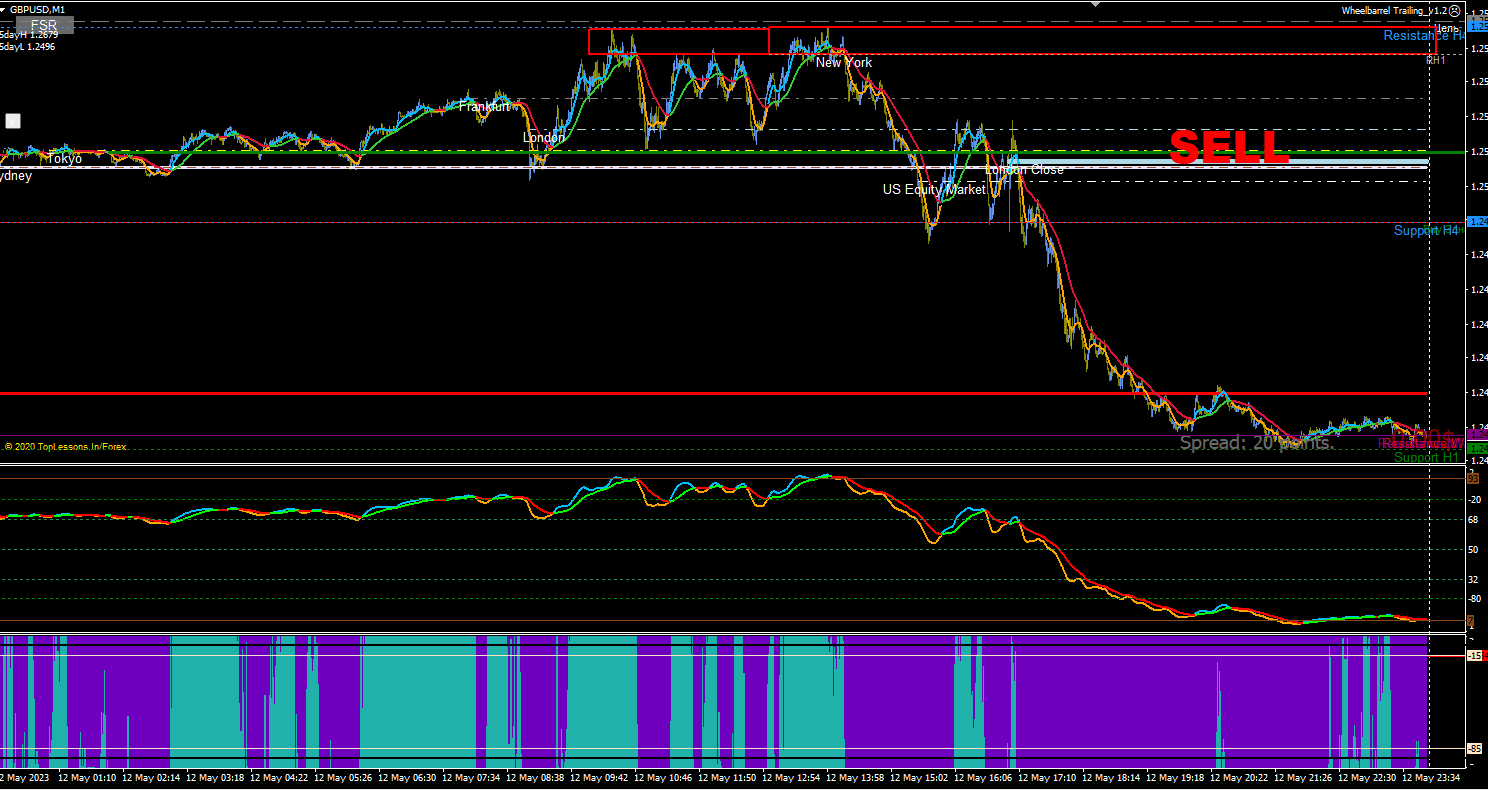Click the FSR button on the chart

coord(44,25)
